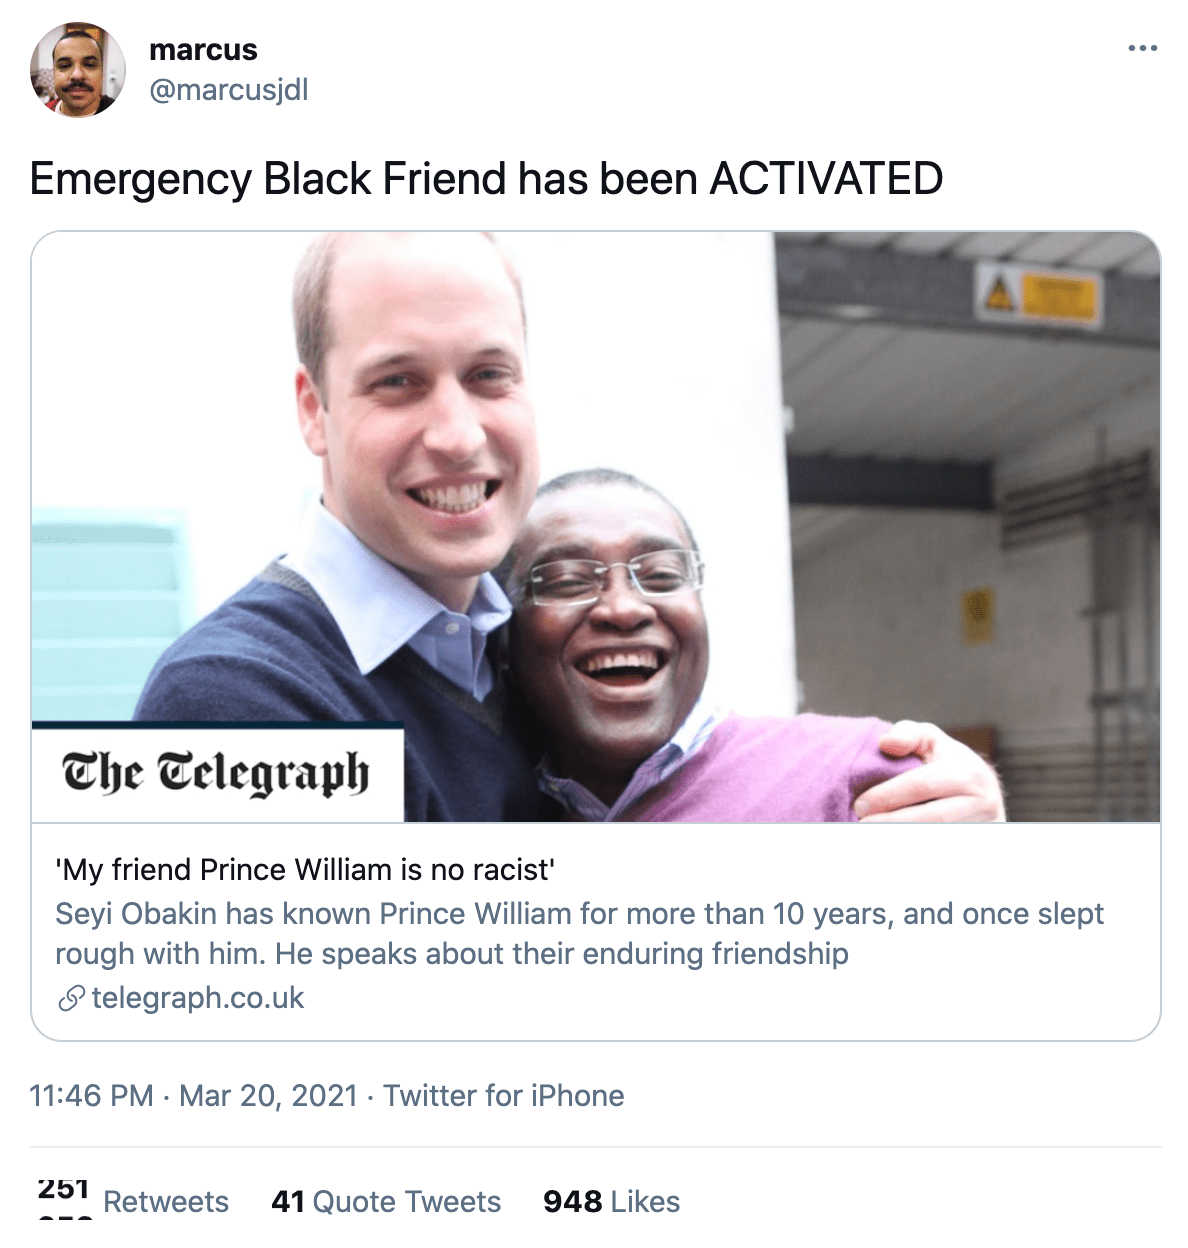Click the 251 retweet count number
1188x1248 pixels.
pos(64,1190)
